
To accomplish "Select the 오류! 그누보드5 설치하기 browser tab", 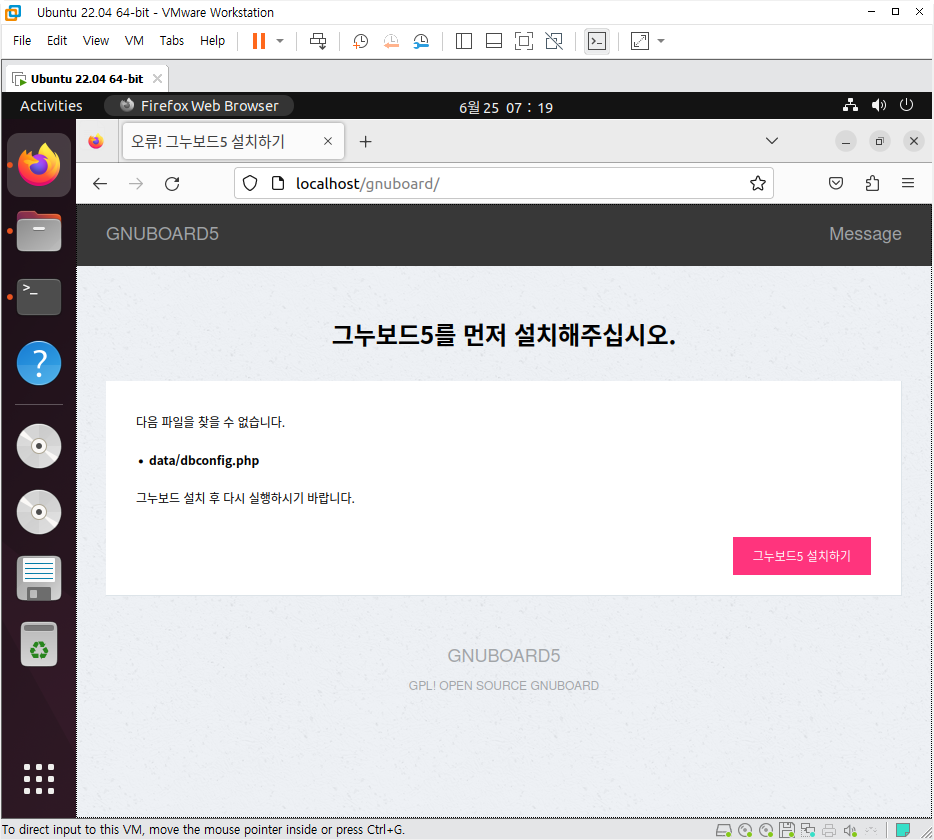I will 233,141.
